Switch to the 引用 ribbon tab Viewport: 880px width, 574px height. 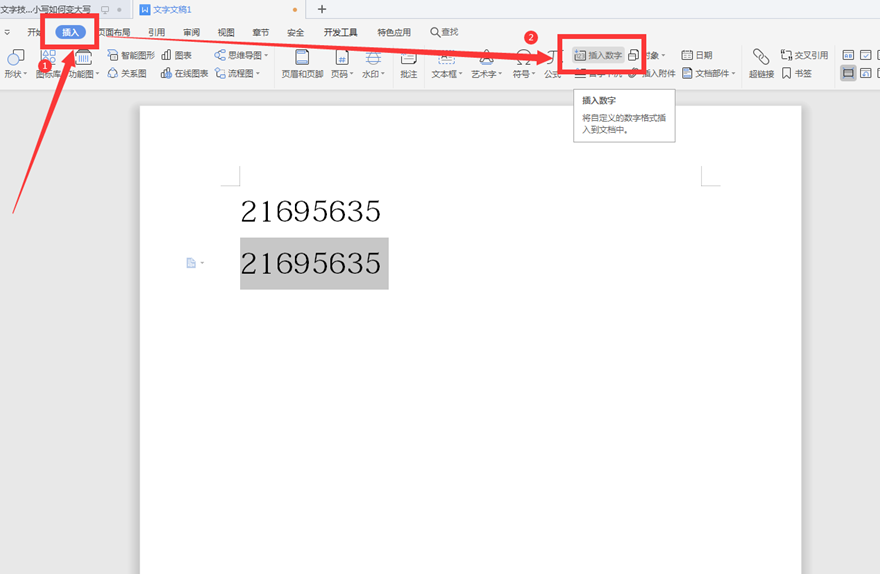click(x=157, y=32)
